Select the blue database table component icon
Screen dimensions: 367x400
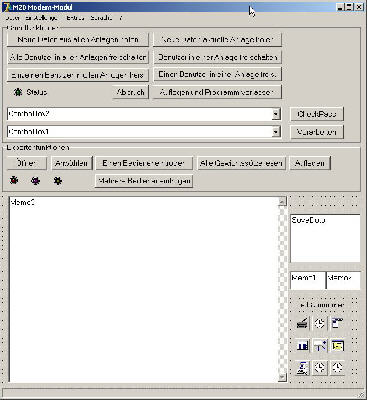click(x=302, y=346)
